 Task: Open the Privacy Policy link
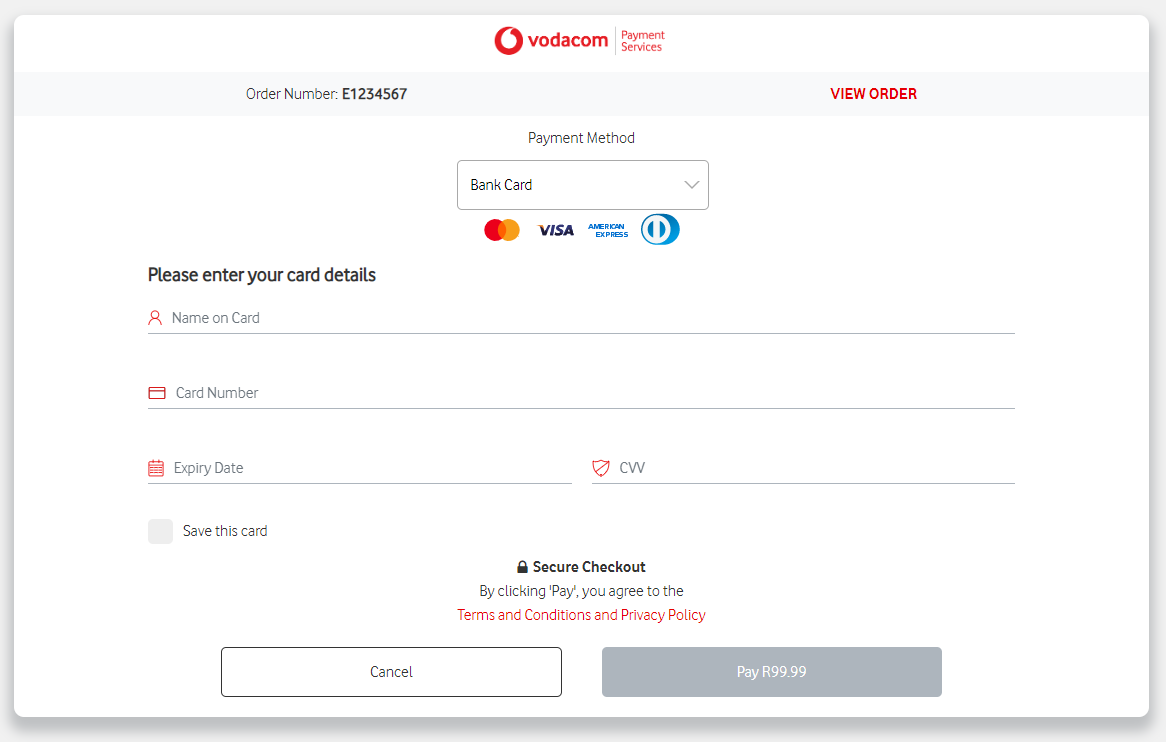665,614
